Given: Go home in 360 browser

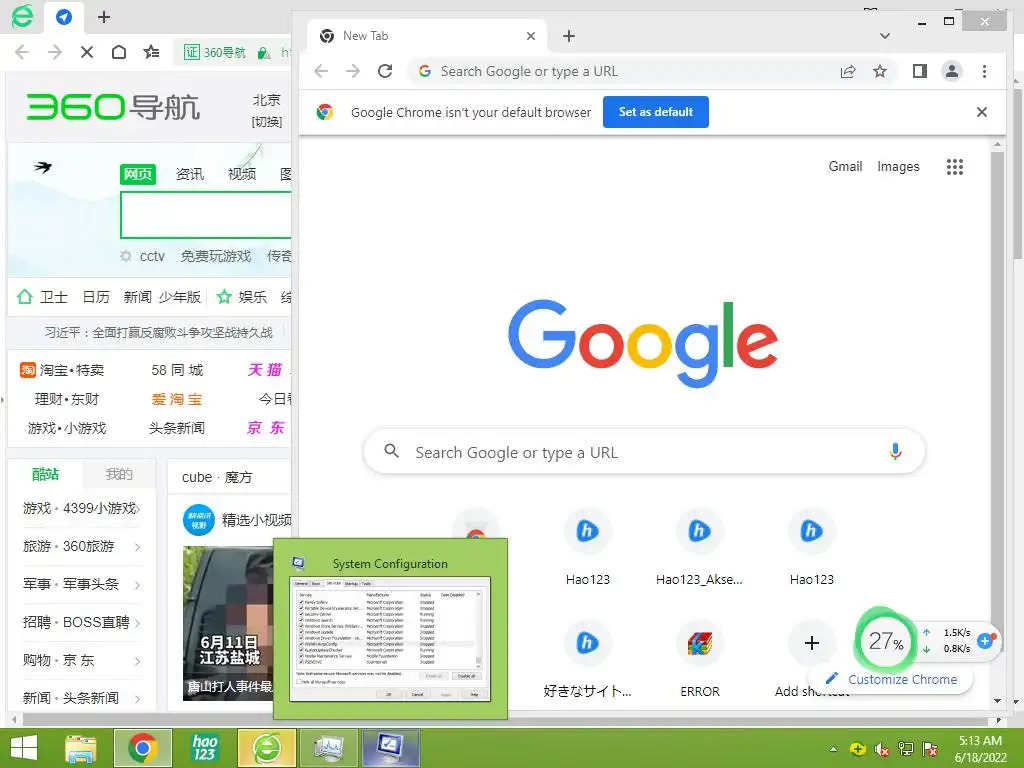Looking at the screenshot, I should [119, 52].
